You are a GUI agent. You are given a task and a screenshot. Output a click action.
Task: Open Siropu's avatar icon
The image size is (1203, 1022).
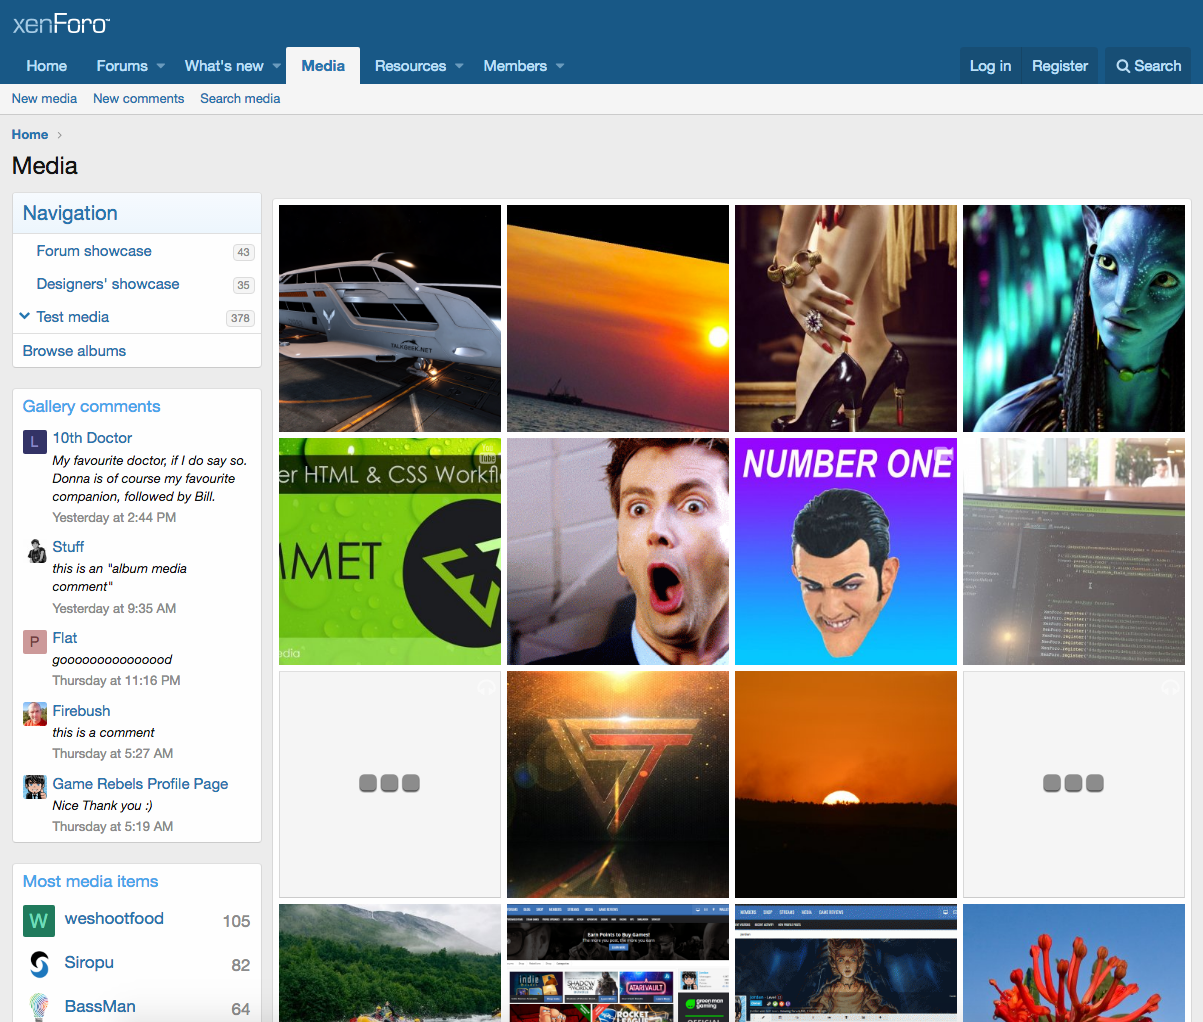pos(39,964)
